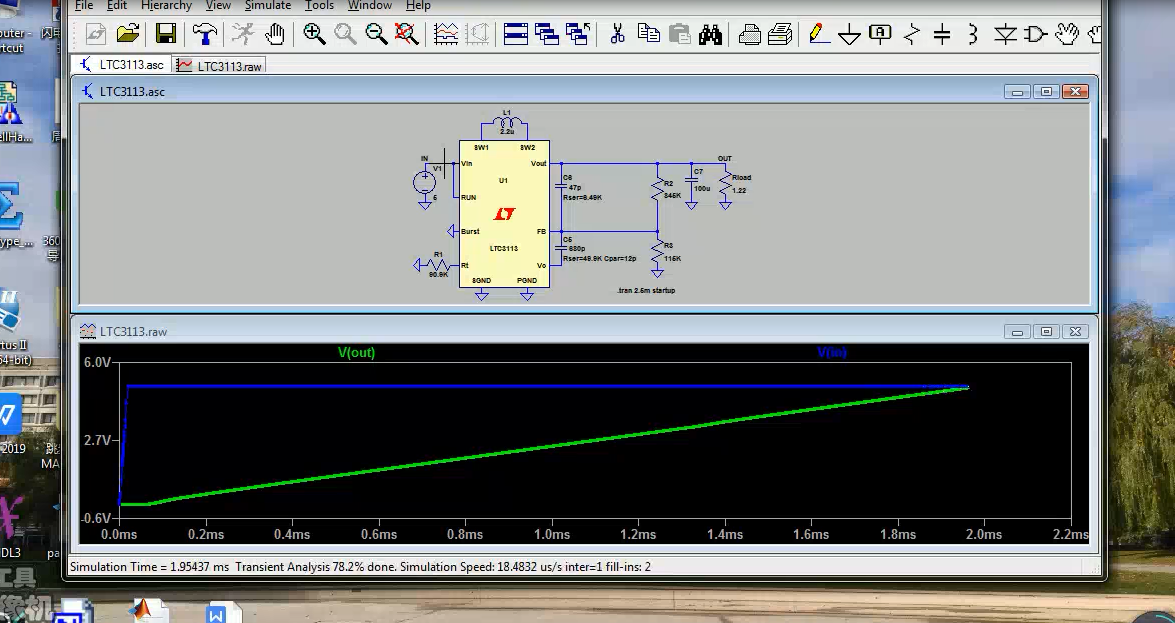Open the Hierarchy menu

166,5
